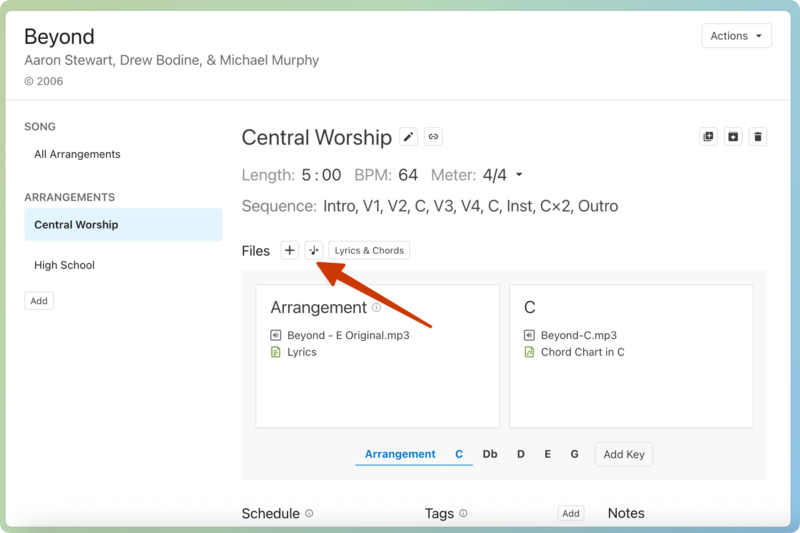This screenshot has height=533, width=800.
Task: Click the info icon next to Schedule
Action: (x=309, y=514)
